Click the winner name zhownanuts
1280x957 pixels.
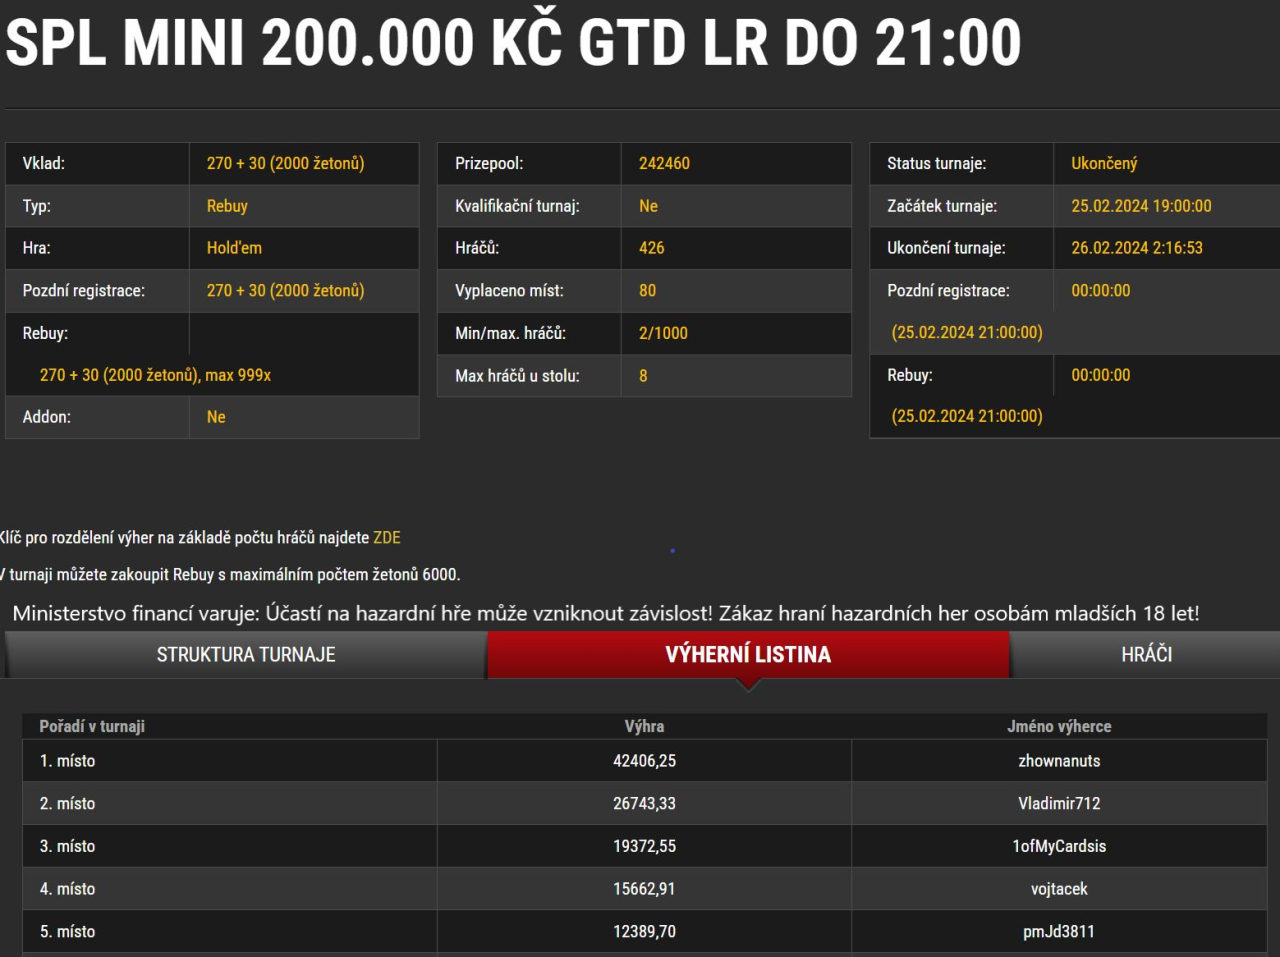(1059, 761)
